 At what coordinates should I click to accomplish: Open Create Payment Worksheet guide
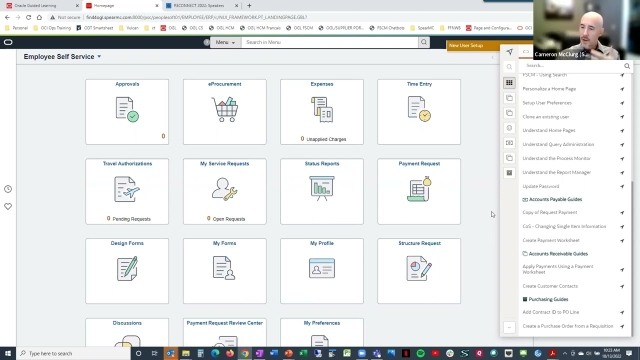pyautogui.click(x=551, y=240)
